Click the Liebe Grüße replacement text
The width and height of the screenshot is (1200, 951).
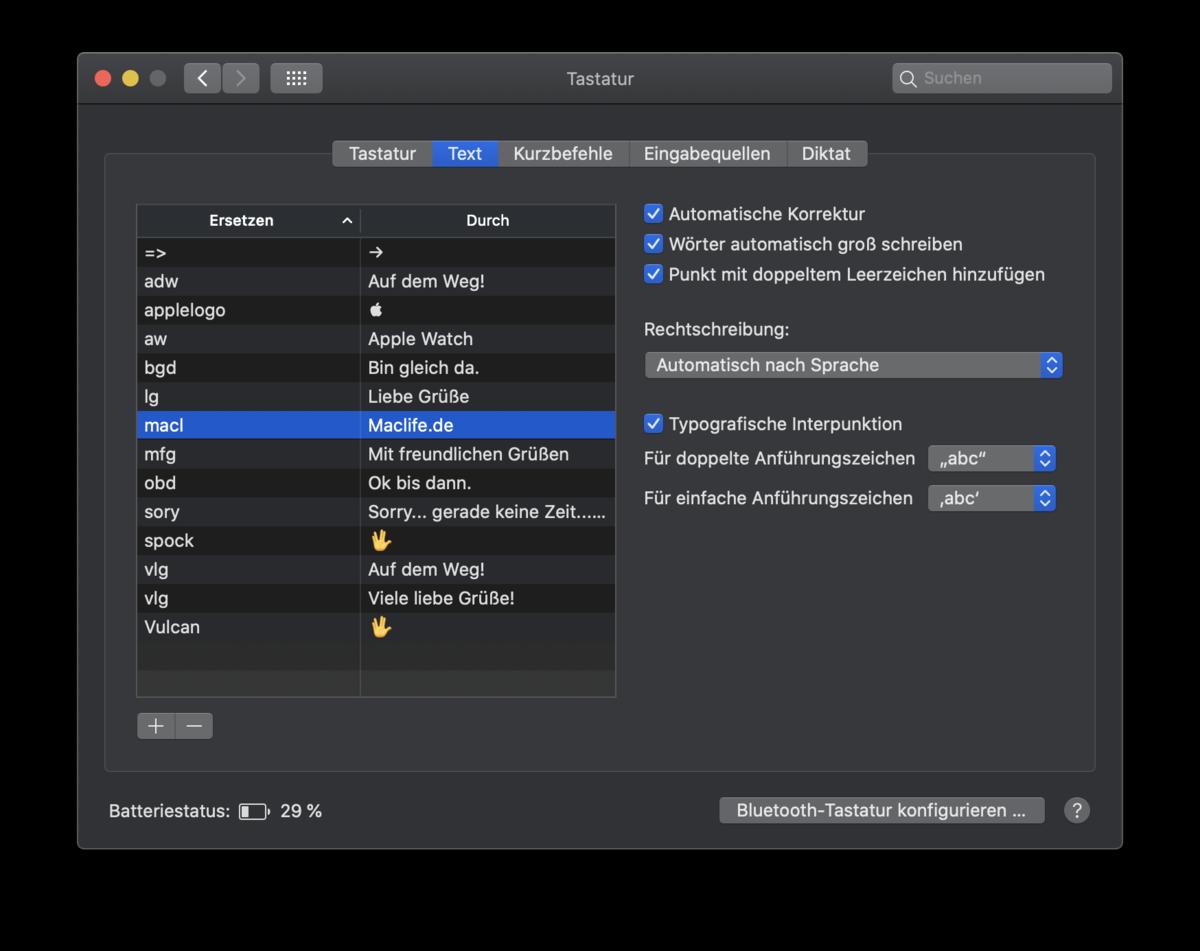[419, 396]
